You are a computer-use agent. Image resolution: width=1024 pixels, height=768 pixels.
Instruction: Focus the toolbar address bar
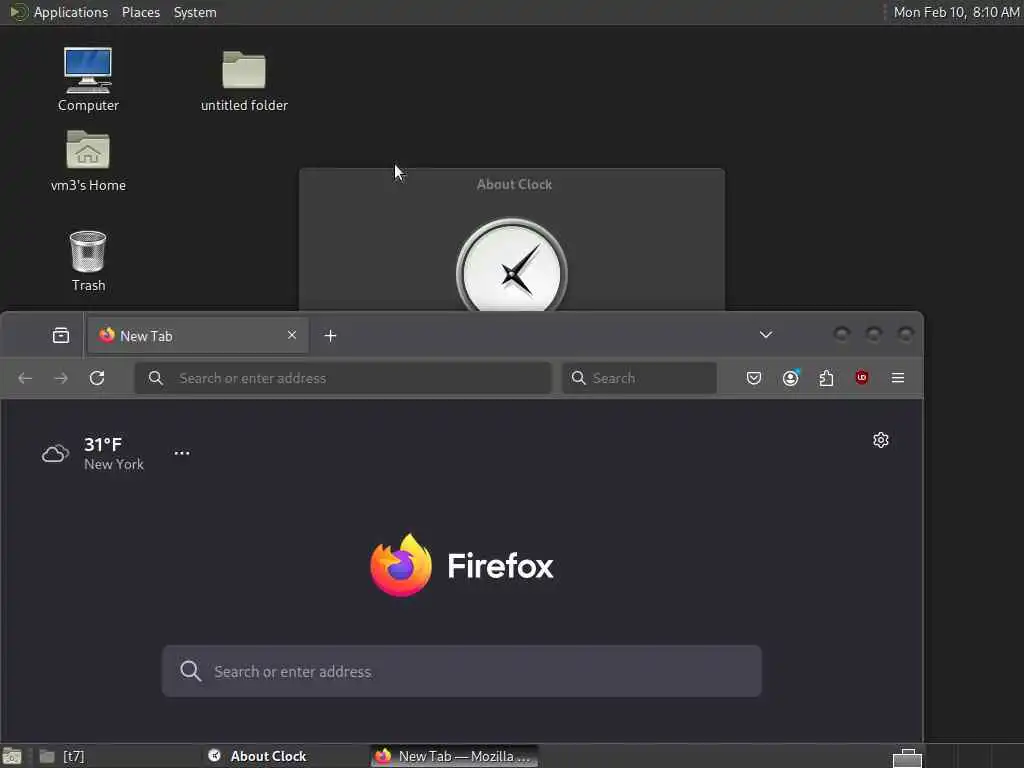tap(343, 378)
